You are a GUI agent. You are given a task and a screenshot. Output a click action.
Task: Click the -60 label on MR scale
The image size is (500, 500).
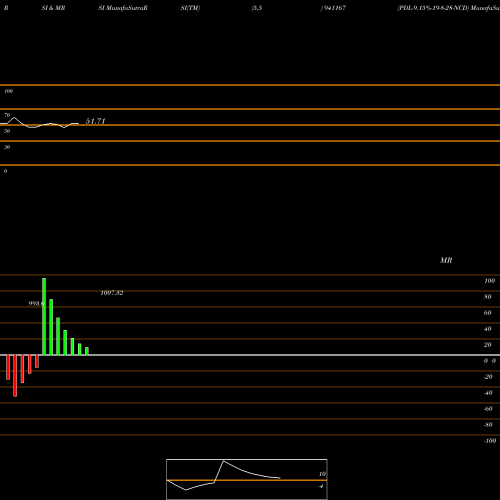(488, 409)
